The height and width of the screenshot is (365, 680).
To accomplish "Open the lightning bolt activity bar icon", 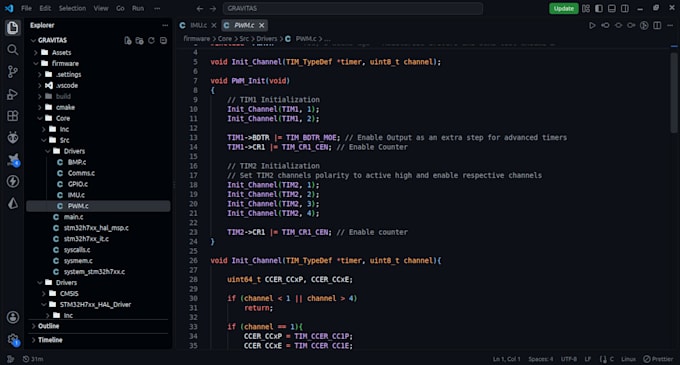I will click(x=13, y=182).
